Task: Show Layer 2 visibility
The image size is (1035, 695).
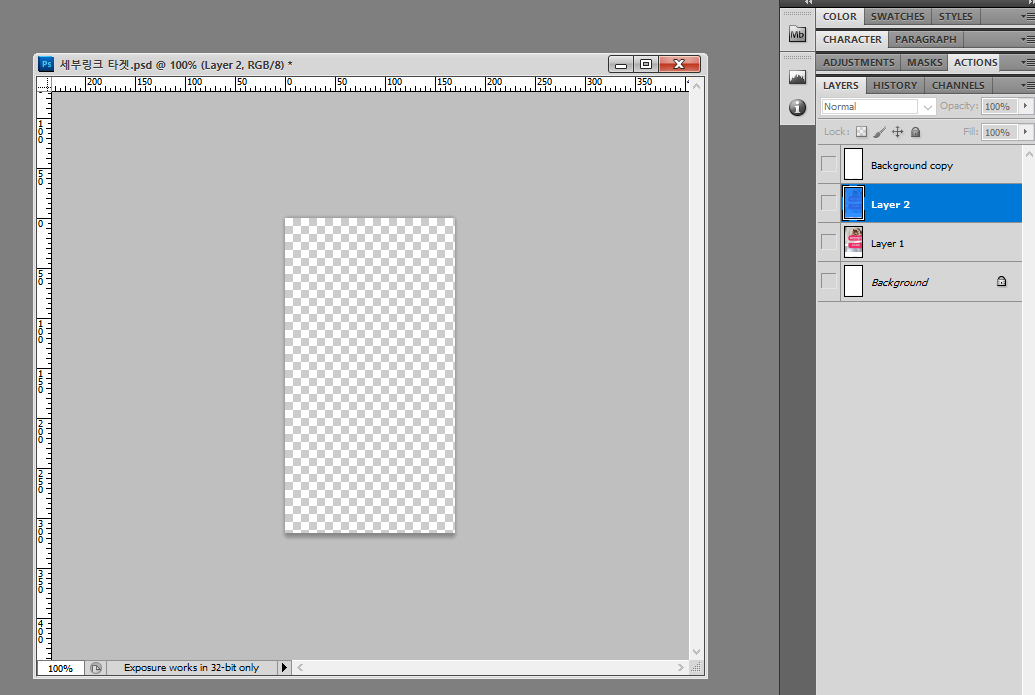Action: (828, 203)
